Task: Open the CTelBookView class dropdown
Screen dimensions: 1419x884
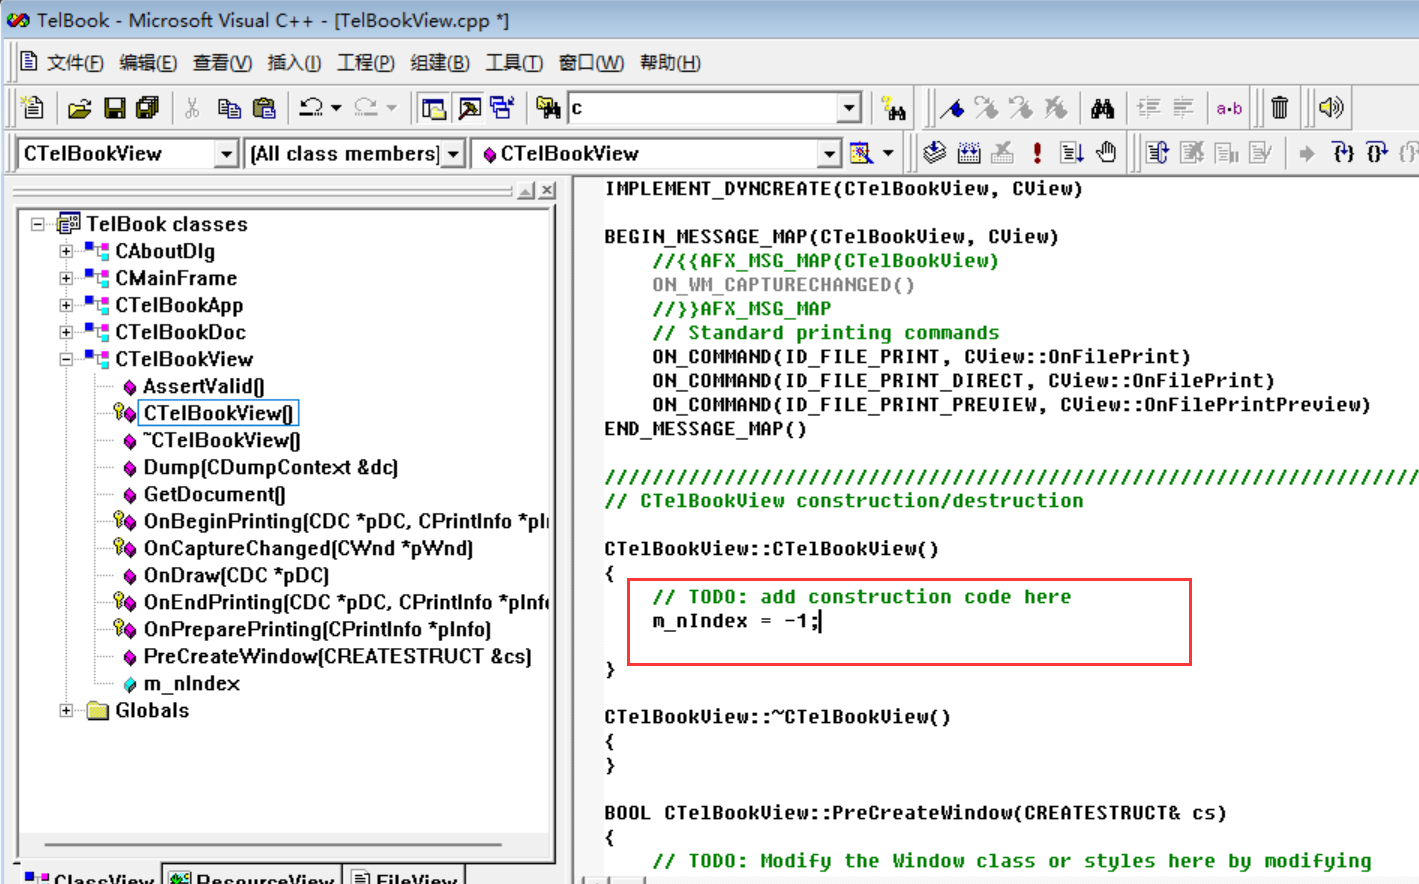Action: tap(227, 154)
